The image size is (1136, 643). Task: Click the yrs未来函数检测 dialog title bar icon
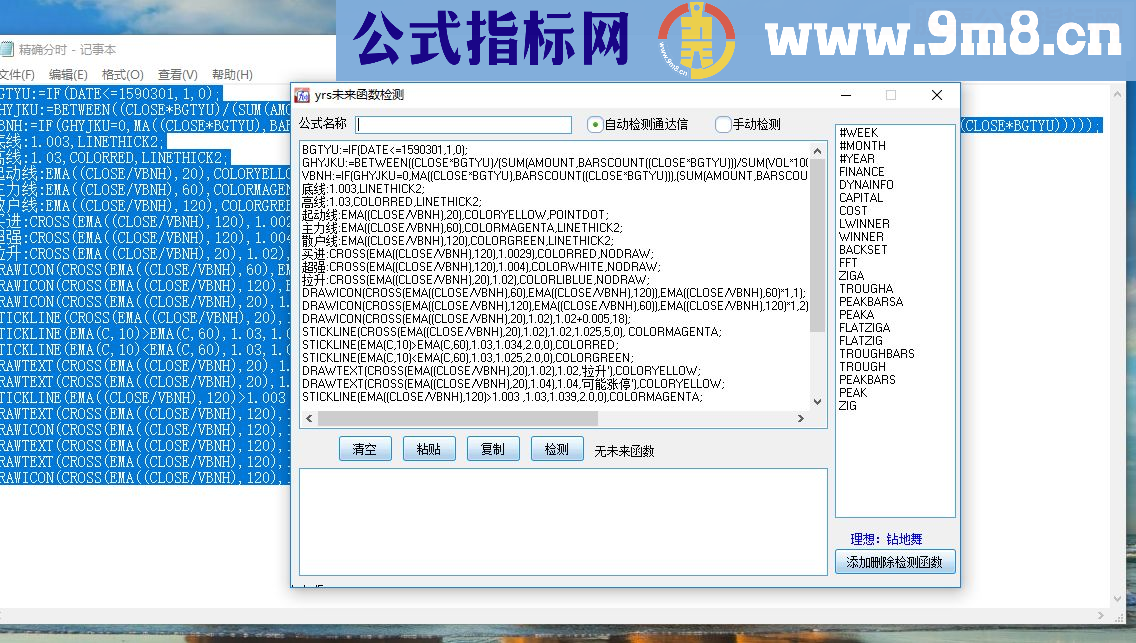pos(303,95)
